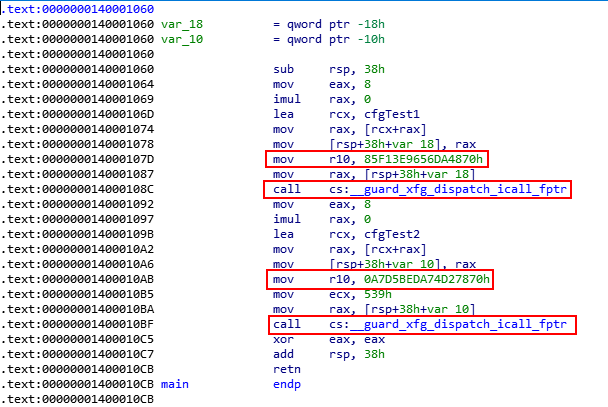The width and height of the screenshot is (608, 407).
Task: Click 'qword ptr -10h' type definition
Action: tap(336, 40)
